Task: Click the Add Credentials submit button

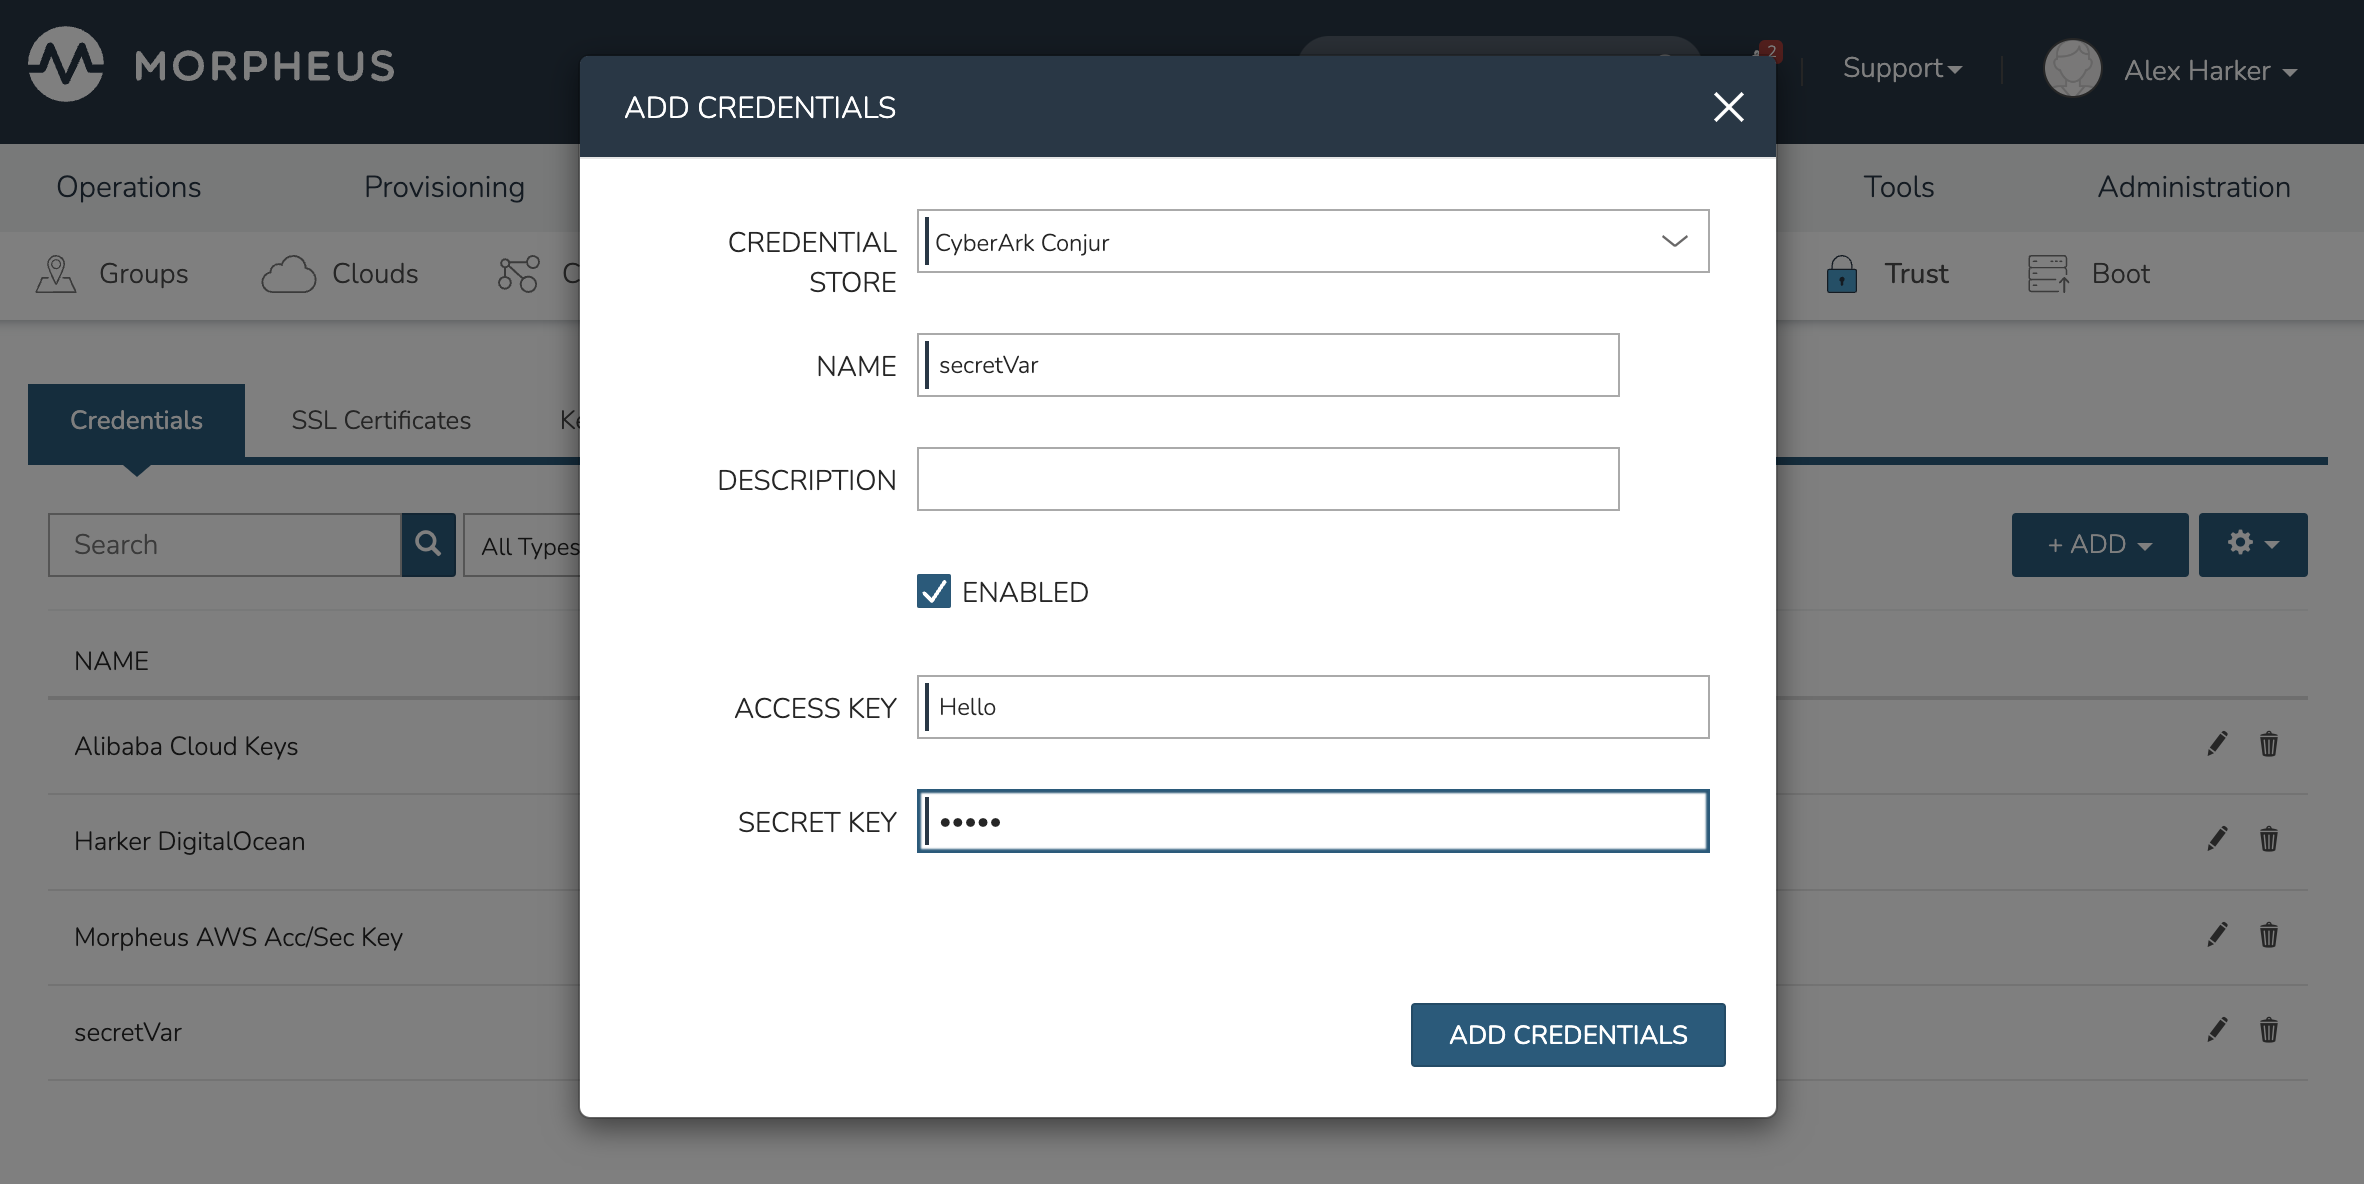Action: pos(1567,1035)
